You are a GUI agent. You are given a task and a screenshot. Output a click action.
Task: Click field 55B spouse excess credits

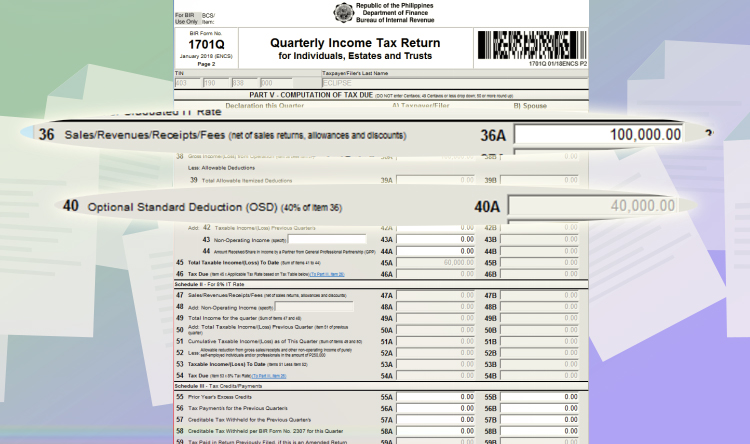540,397
